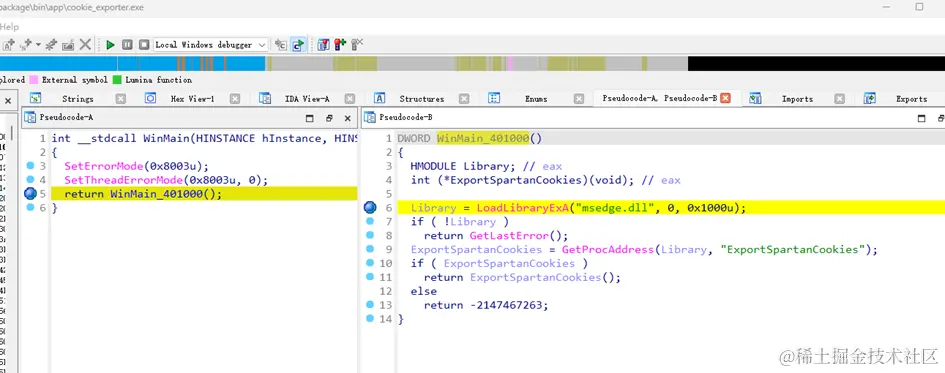The height and width of the screenshot is (373, 945).
Task: Toggle breakpoint on if ( ExportSpartanCookies ) line 10
Action: [370, 263]
